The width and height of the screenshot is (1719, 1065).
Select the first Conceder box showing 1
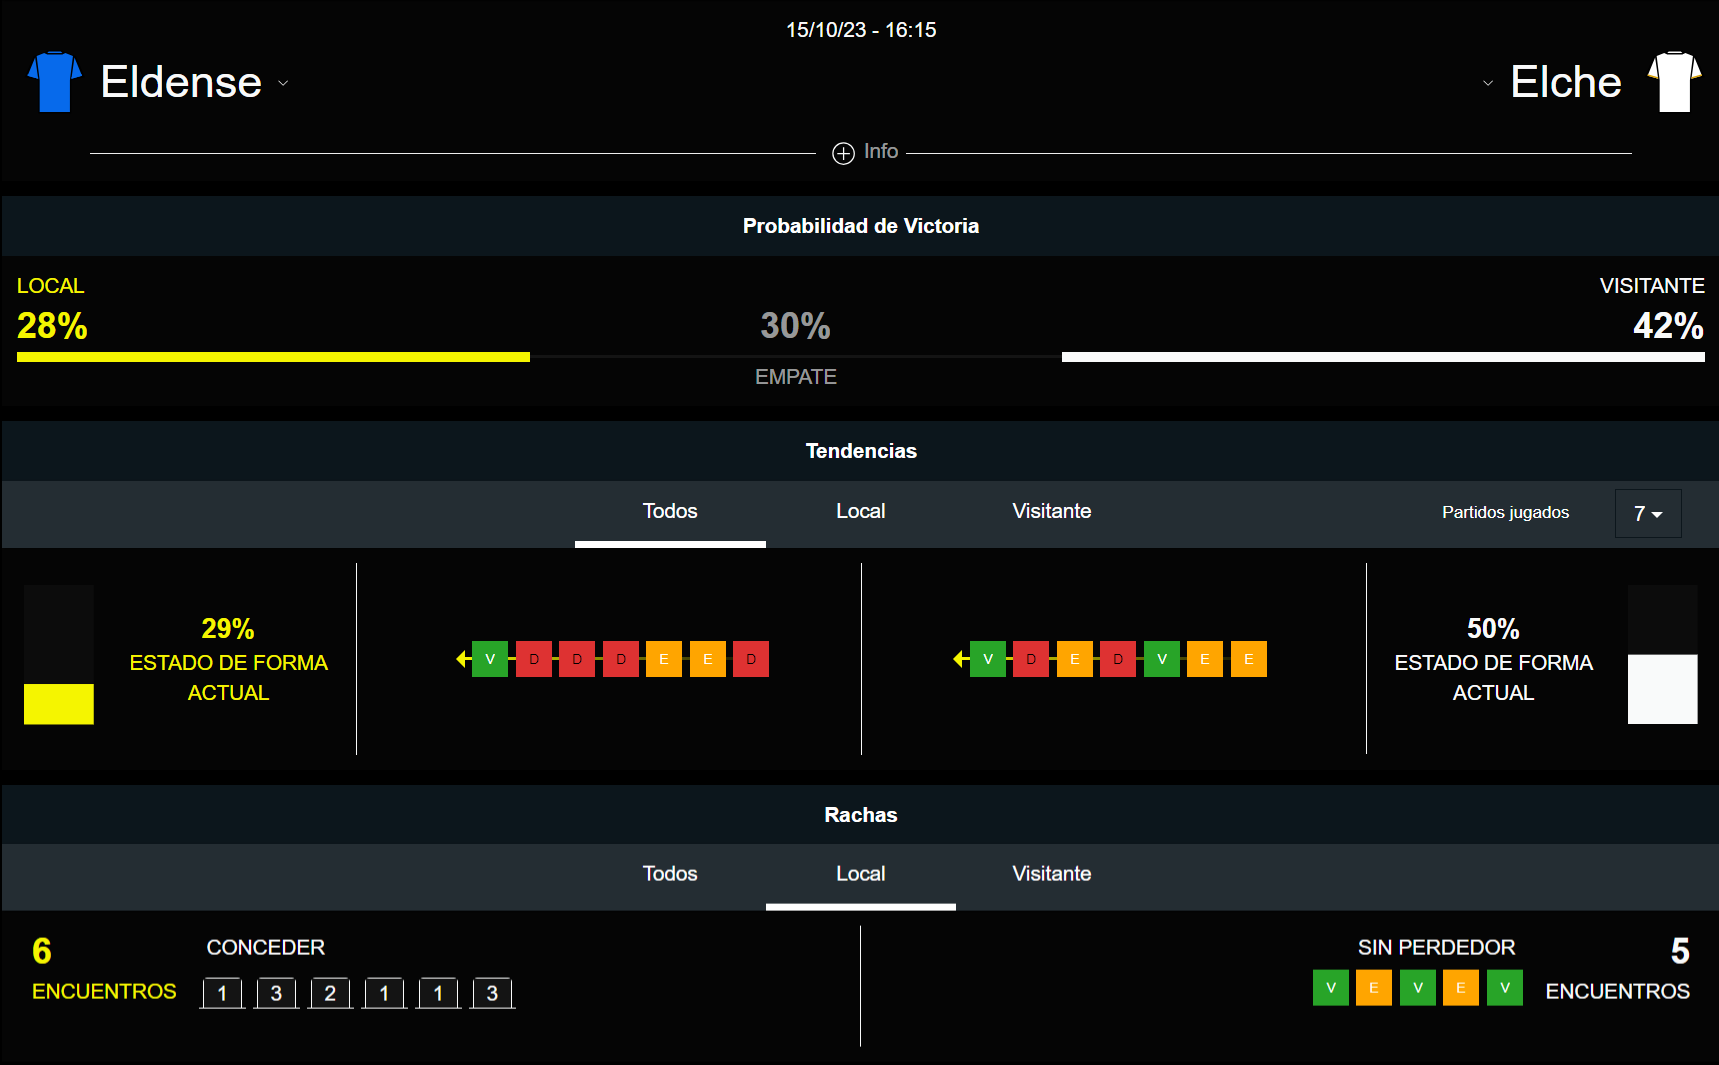click(x=222, y=993)
